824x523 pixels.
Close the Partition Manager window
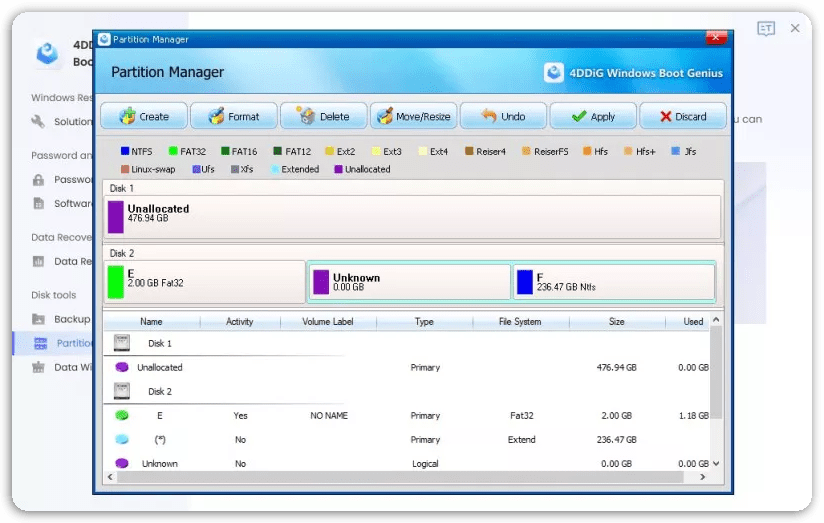click(716, 37)
